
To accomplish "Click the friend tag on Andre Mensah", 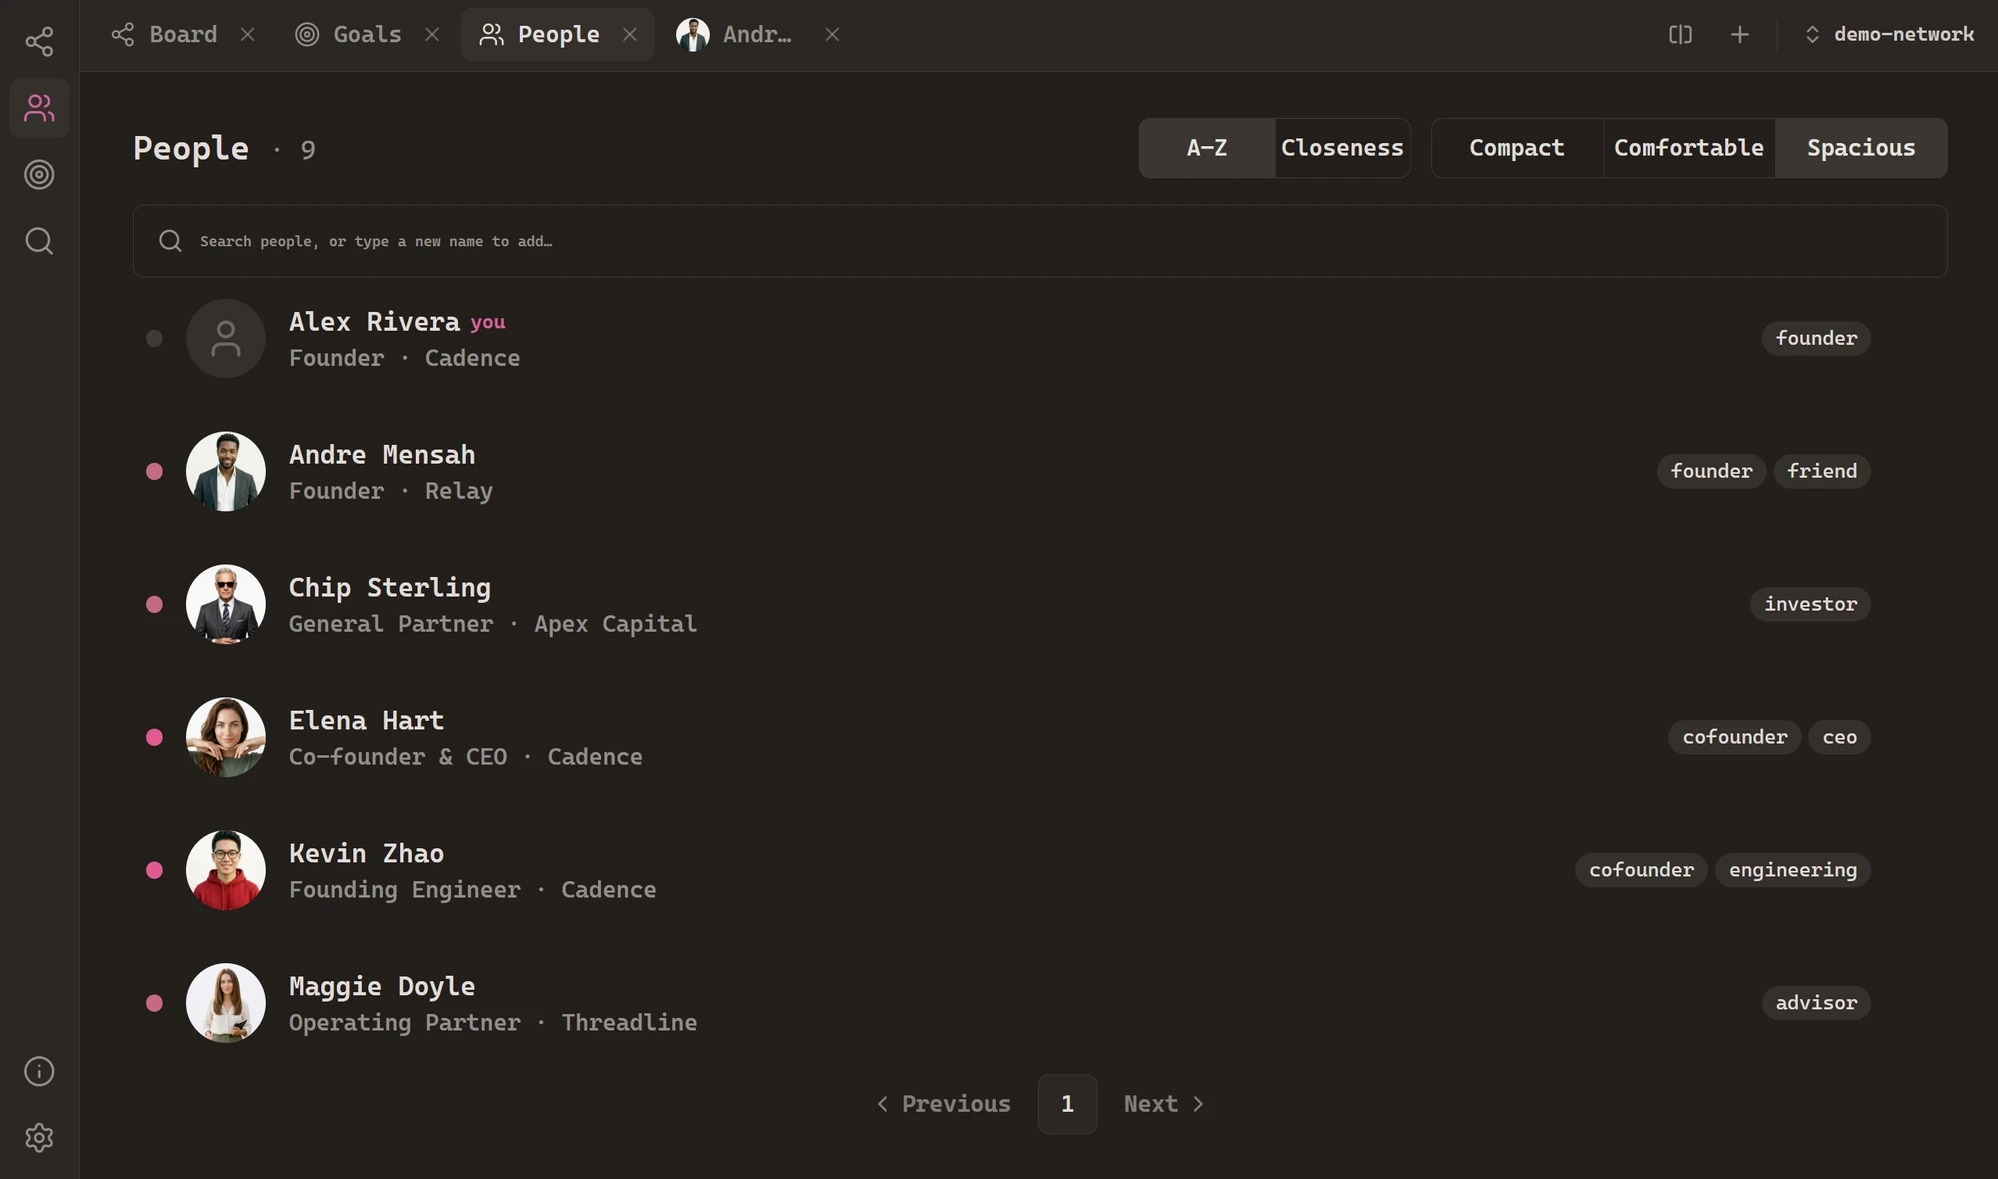I will pyautogui.click(x=1822, y=471).
